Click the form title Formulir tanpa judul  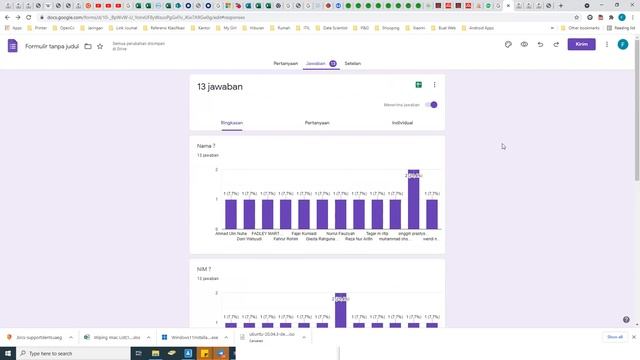click(x=52, y=46)
